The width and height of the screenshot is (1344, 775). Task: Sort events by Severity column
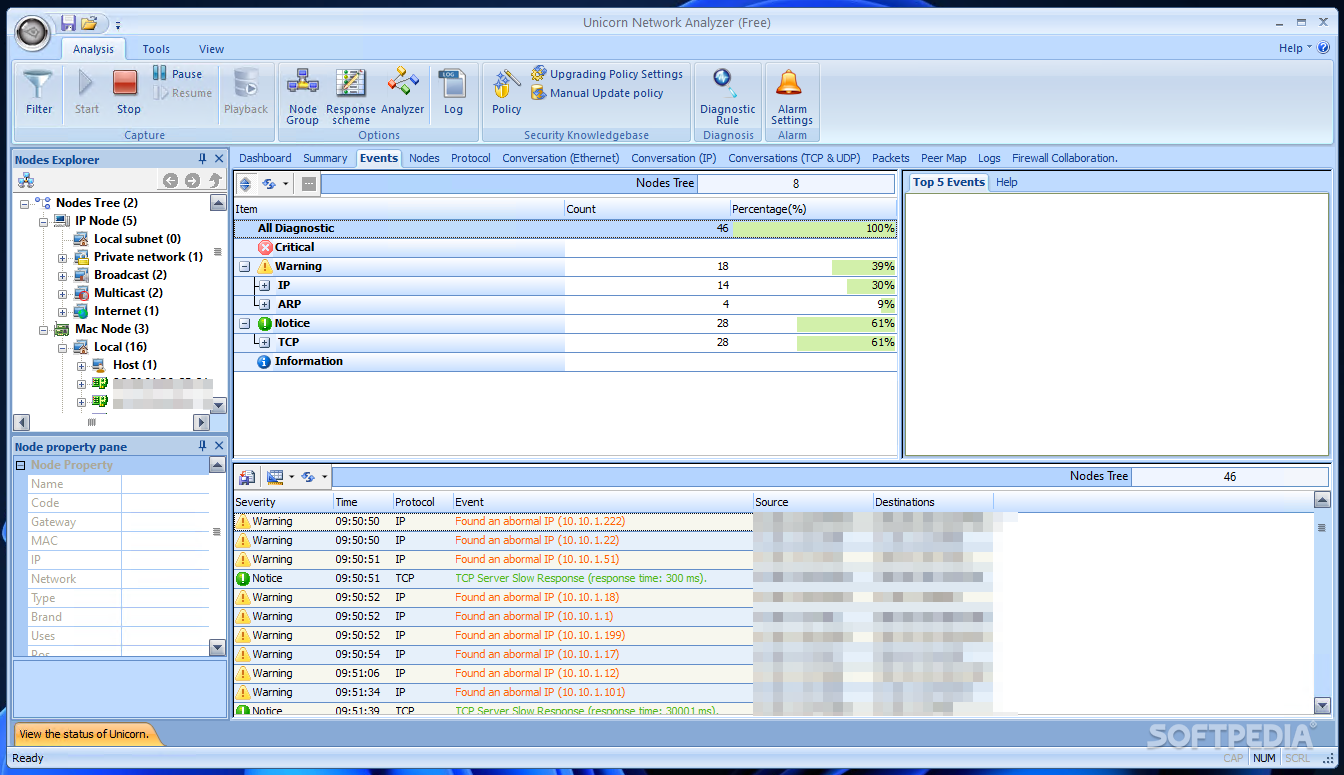coord(283,502)
